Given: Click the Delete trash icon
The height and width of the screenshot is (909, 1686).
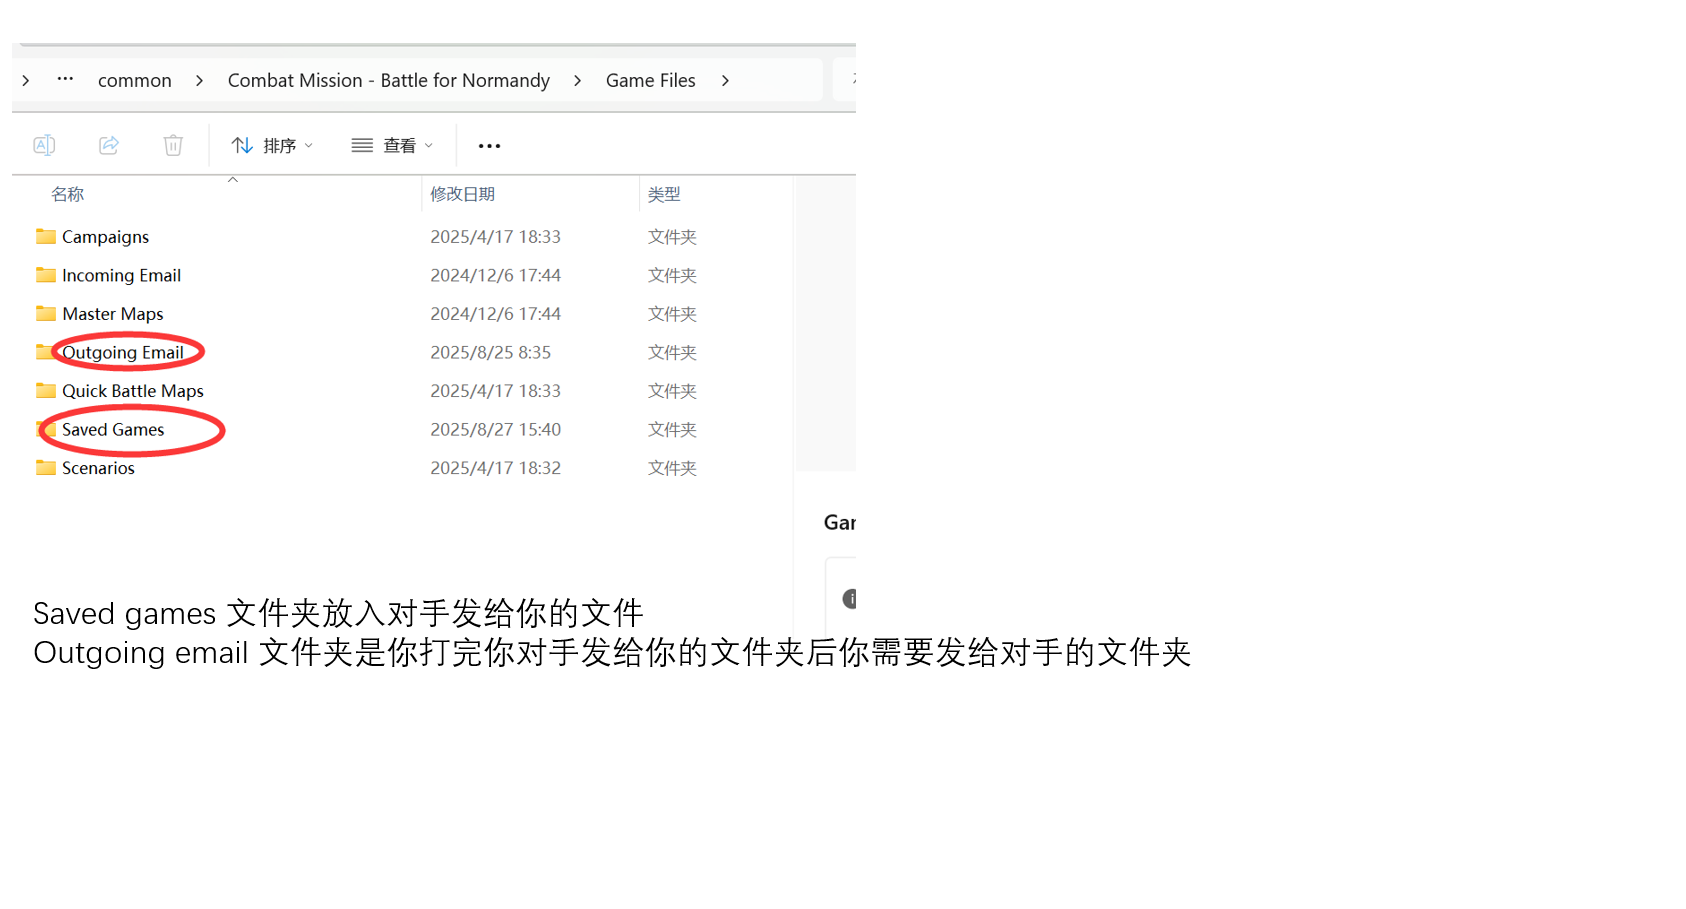Looking at the screenshot, I should point(173,146).
